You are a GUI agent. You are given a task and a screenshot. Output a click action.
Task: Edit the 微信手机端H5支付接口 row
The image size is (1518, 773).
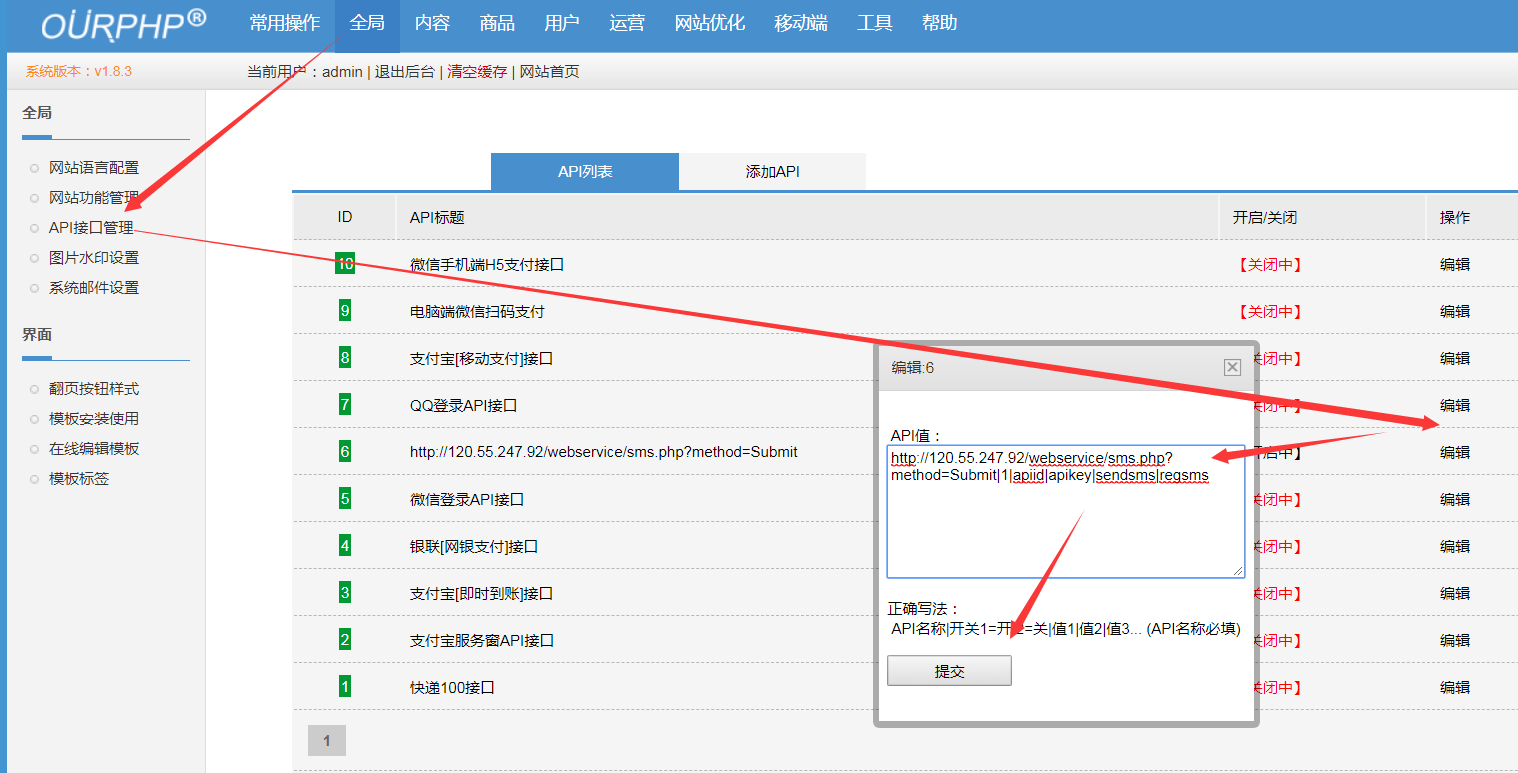pos(1454,265)
